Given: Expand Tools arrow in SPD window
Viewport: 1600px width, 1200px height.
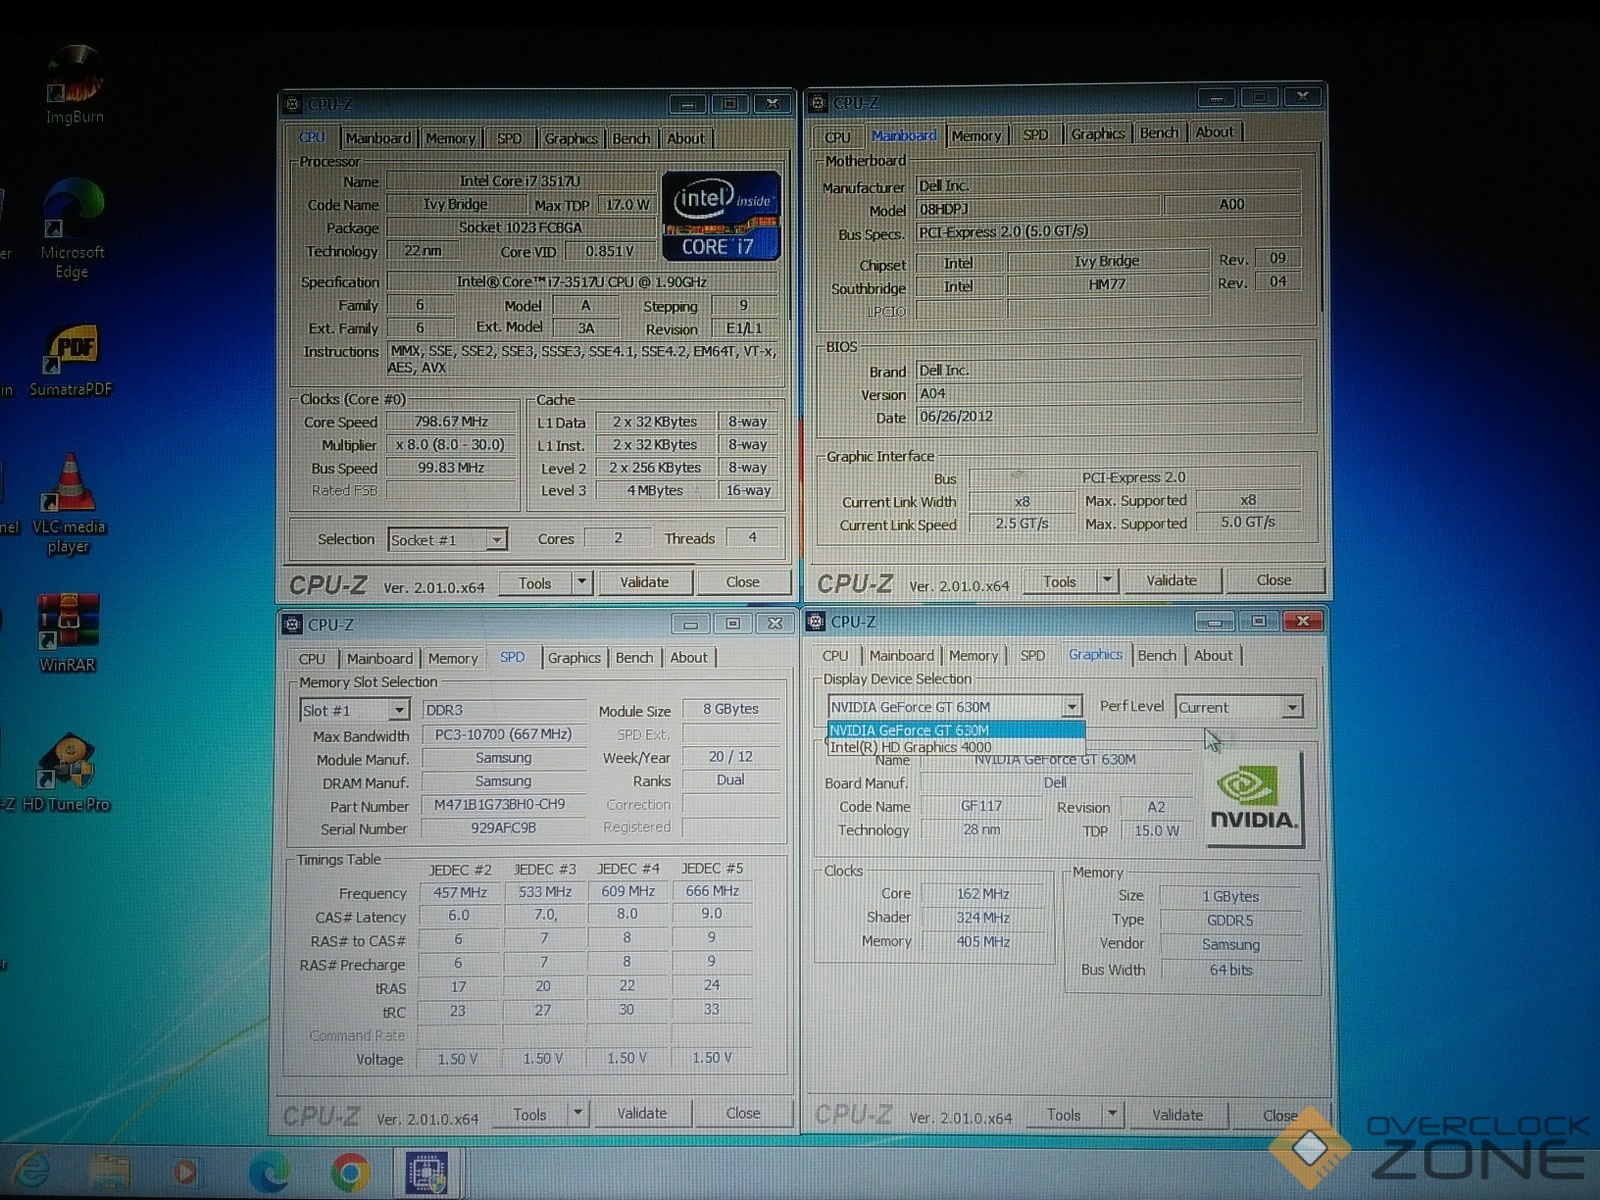Looking at the screenshot, I should coord(577,1113).
